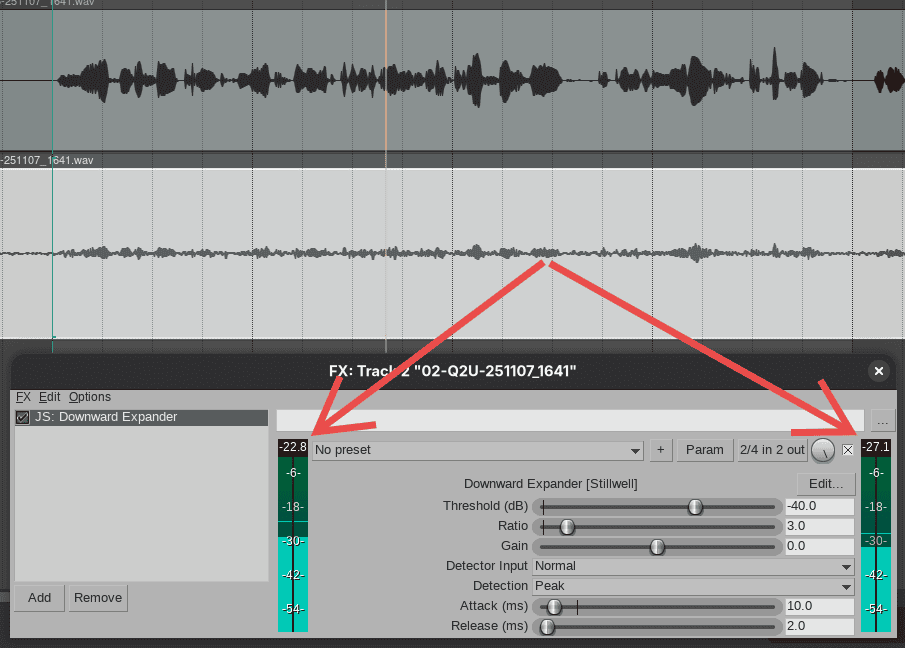Open the FX menu
This screenshot has height=648, width=905.
(x=22, y=397)
